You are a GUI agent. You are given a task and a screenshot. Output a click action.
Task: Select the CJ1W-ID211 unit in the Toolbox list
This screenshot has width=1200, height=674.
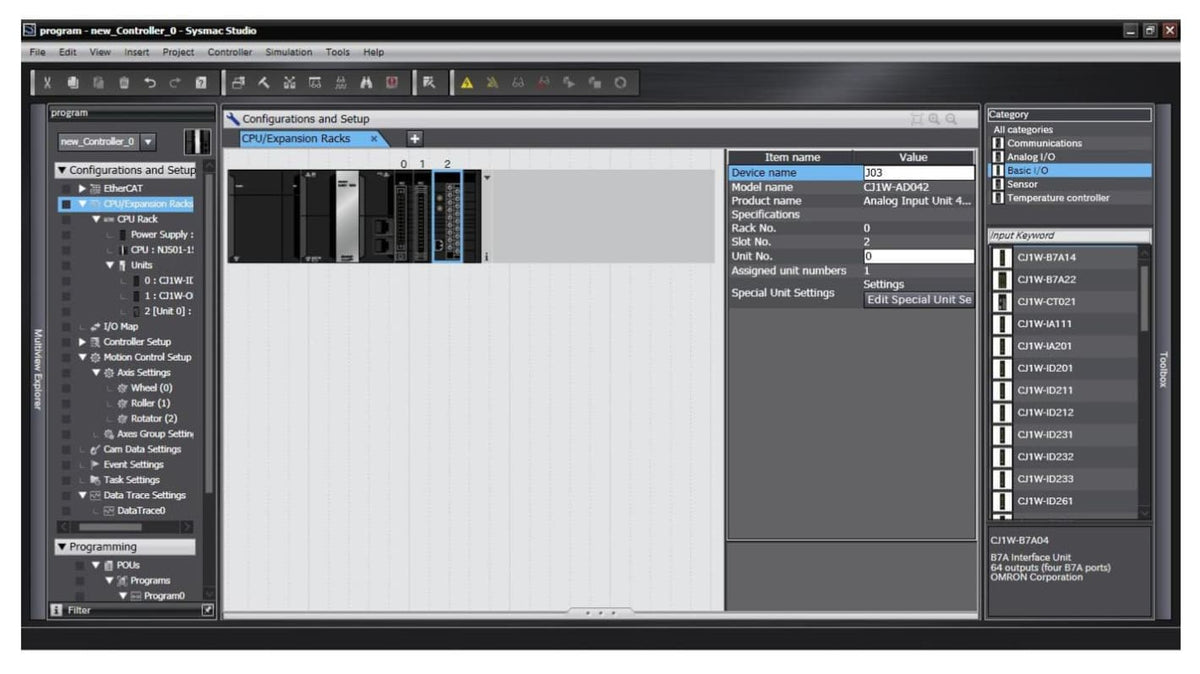point(1064,390)
